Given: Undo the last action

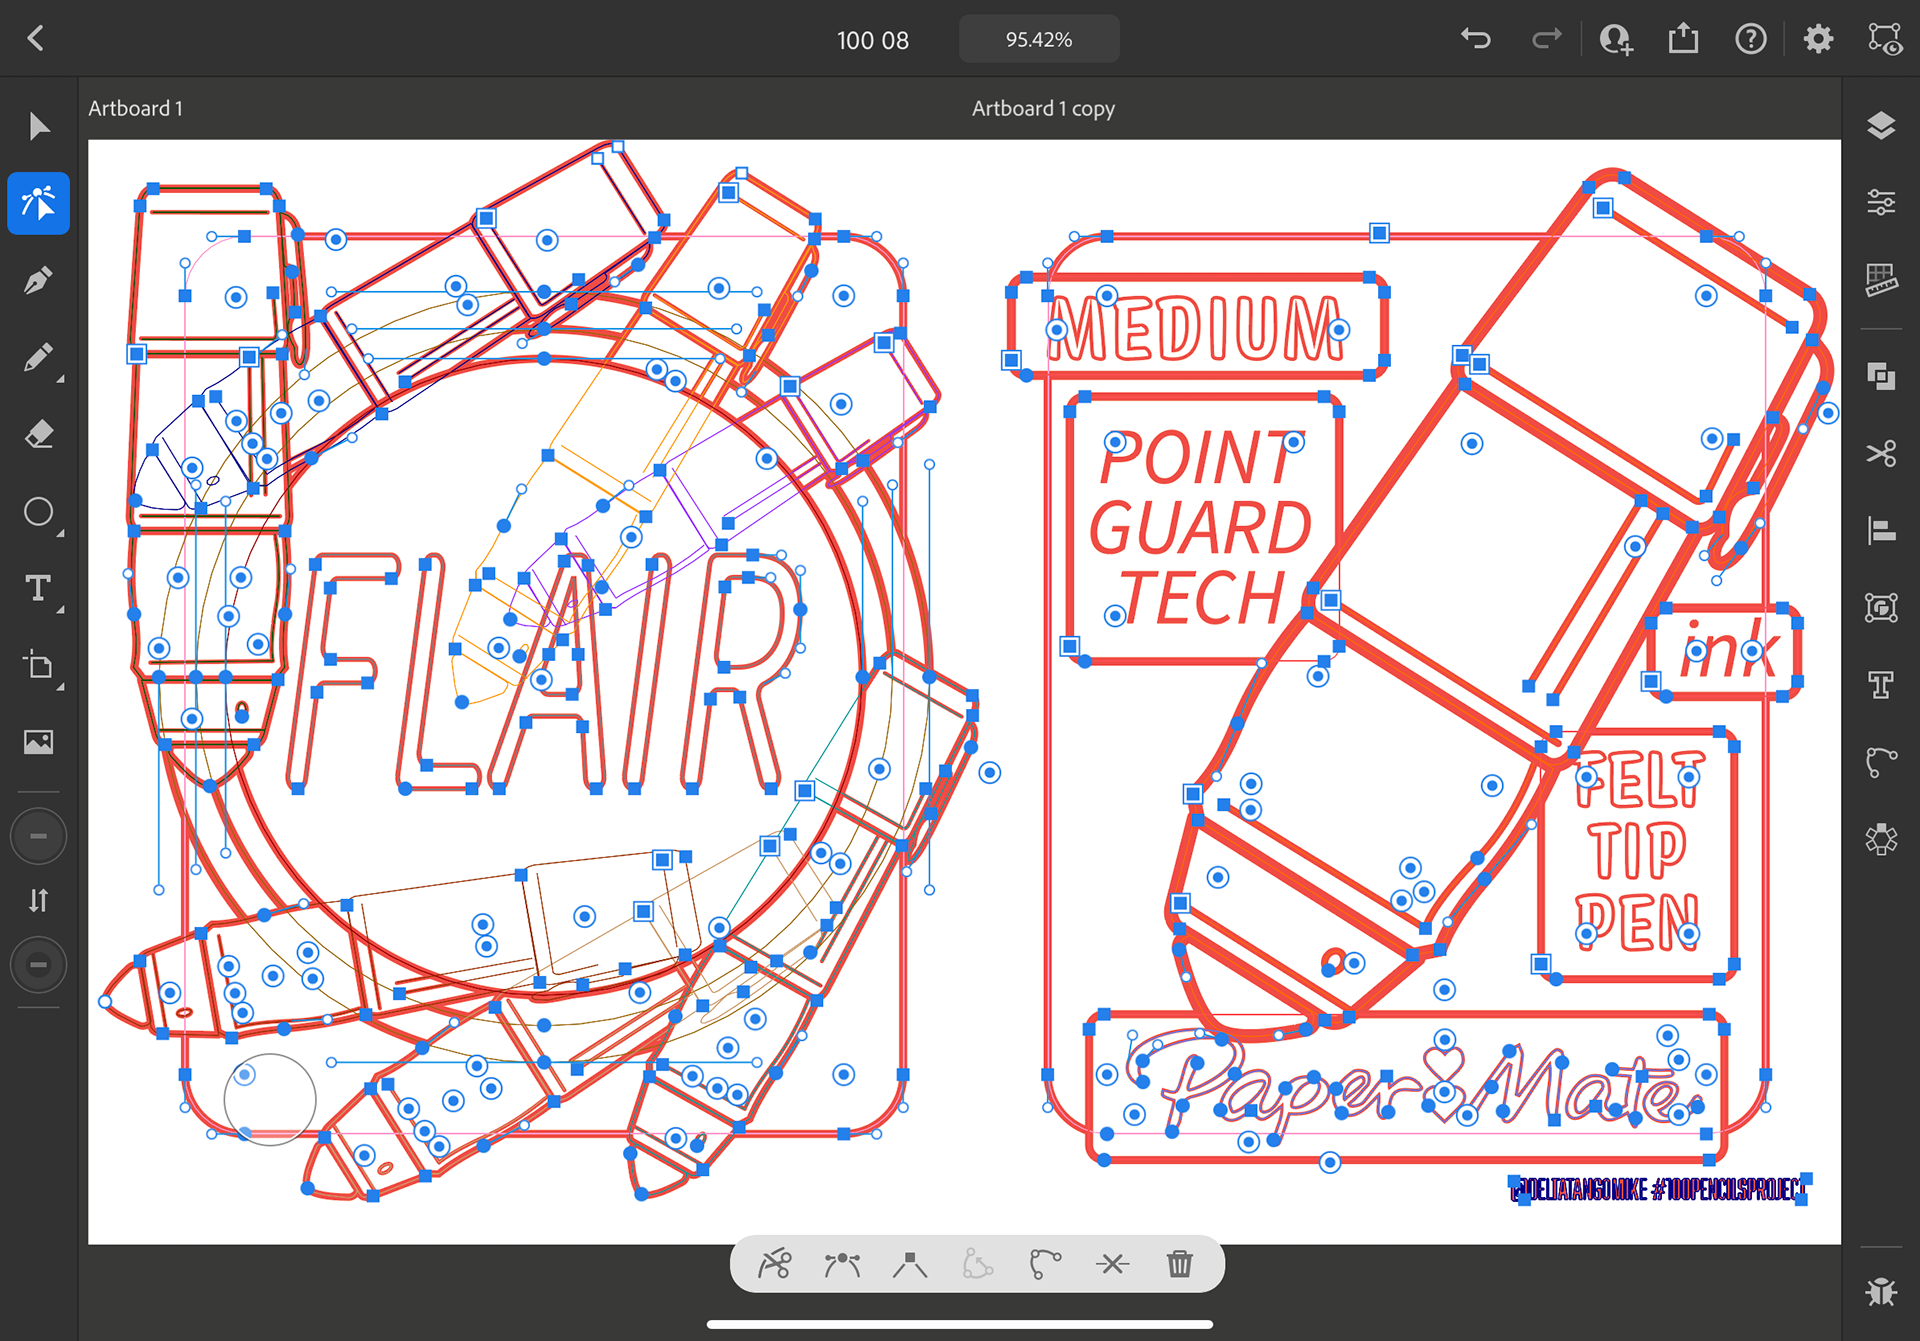Looking at the screenshot, I should [x=1476, y=39].
